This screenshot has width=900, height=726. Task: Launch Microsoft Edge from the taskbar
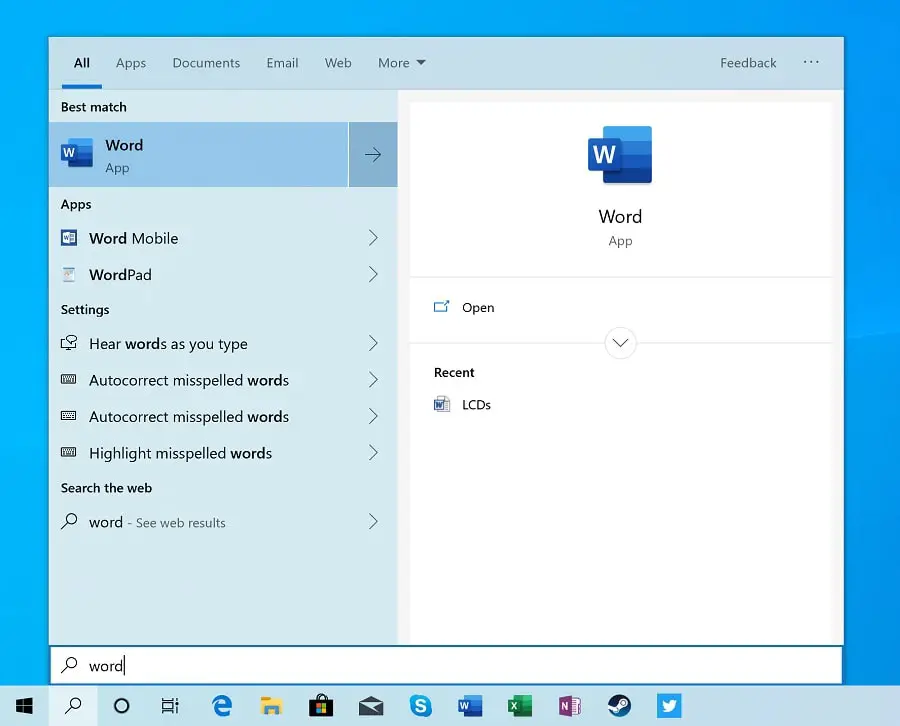(222, 706)
